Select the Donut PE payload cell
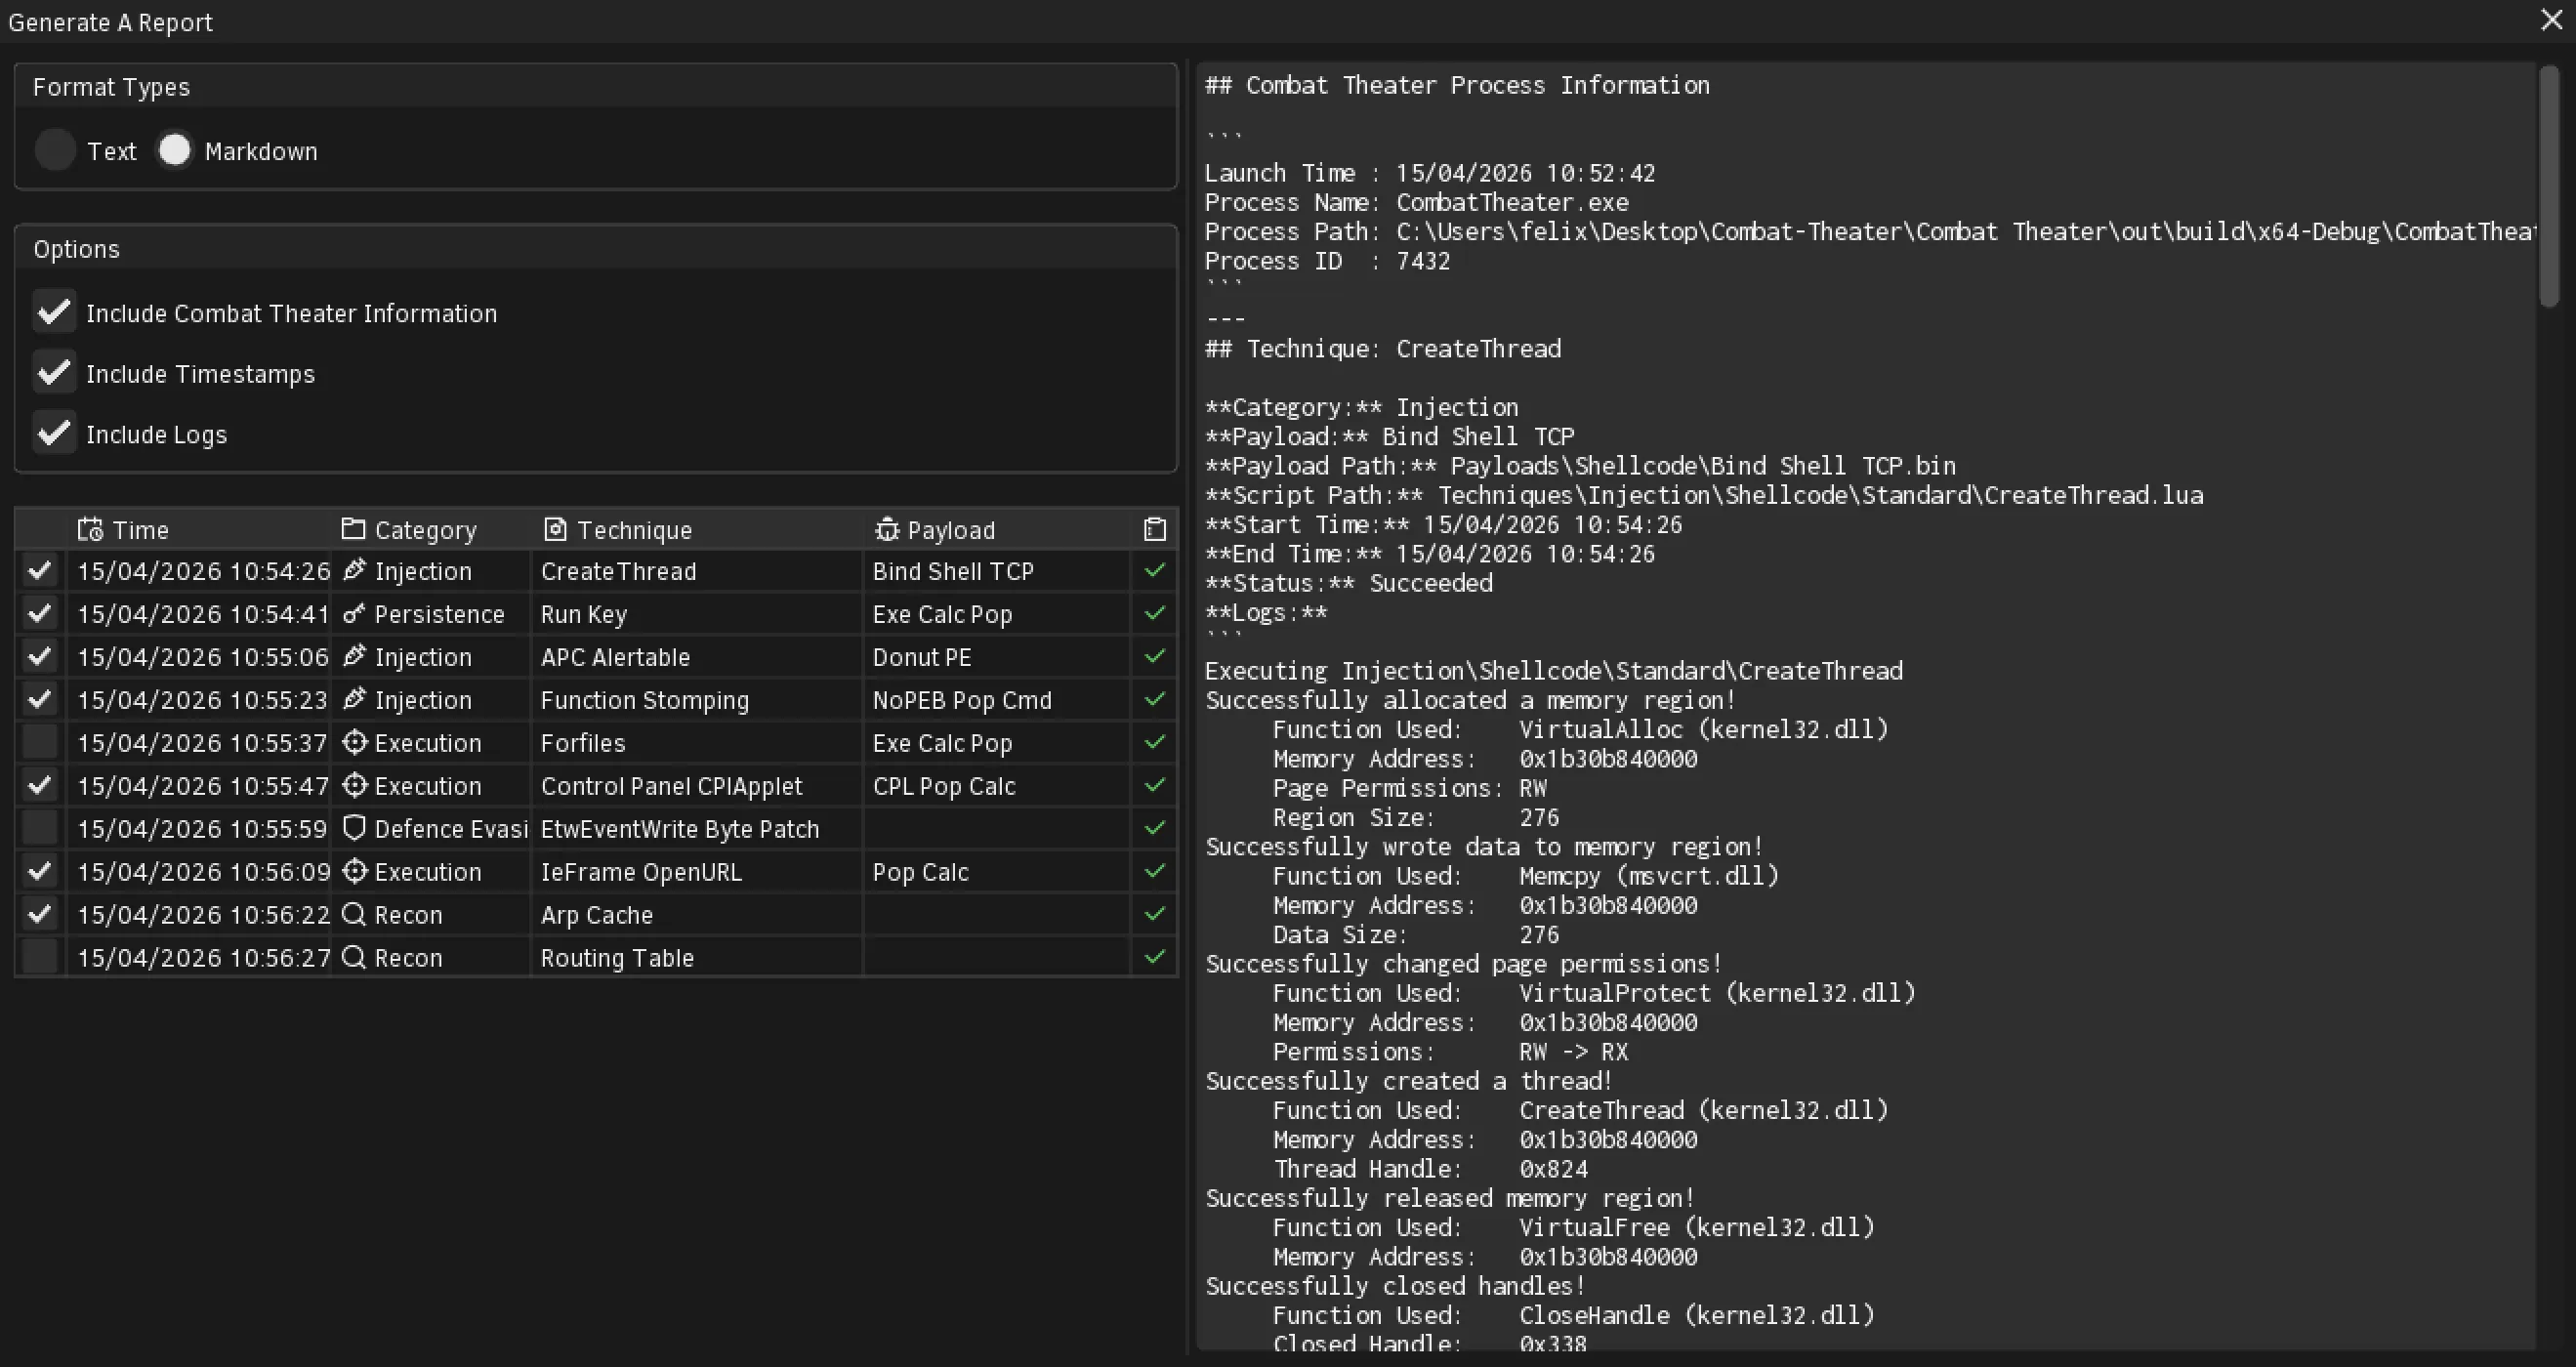The image size is (2576, 1367). coord(997,657)
